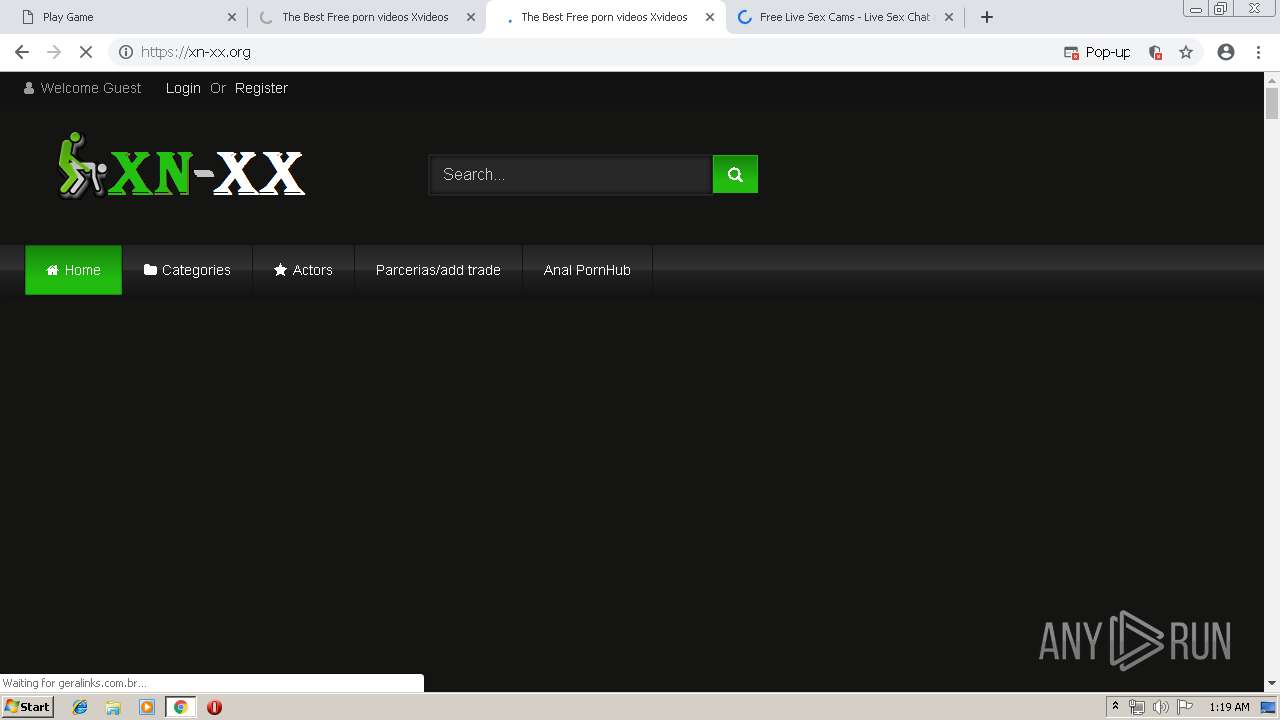This screenshot has width=1280, height=720.
Task: Click the extension shield icon in toolbar
Action: (1155, 52)
